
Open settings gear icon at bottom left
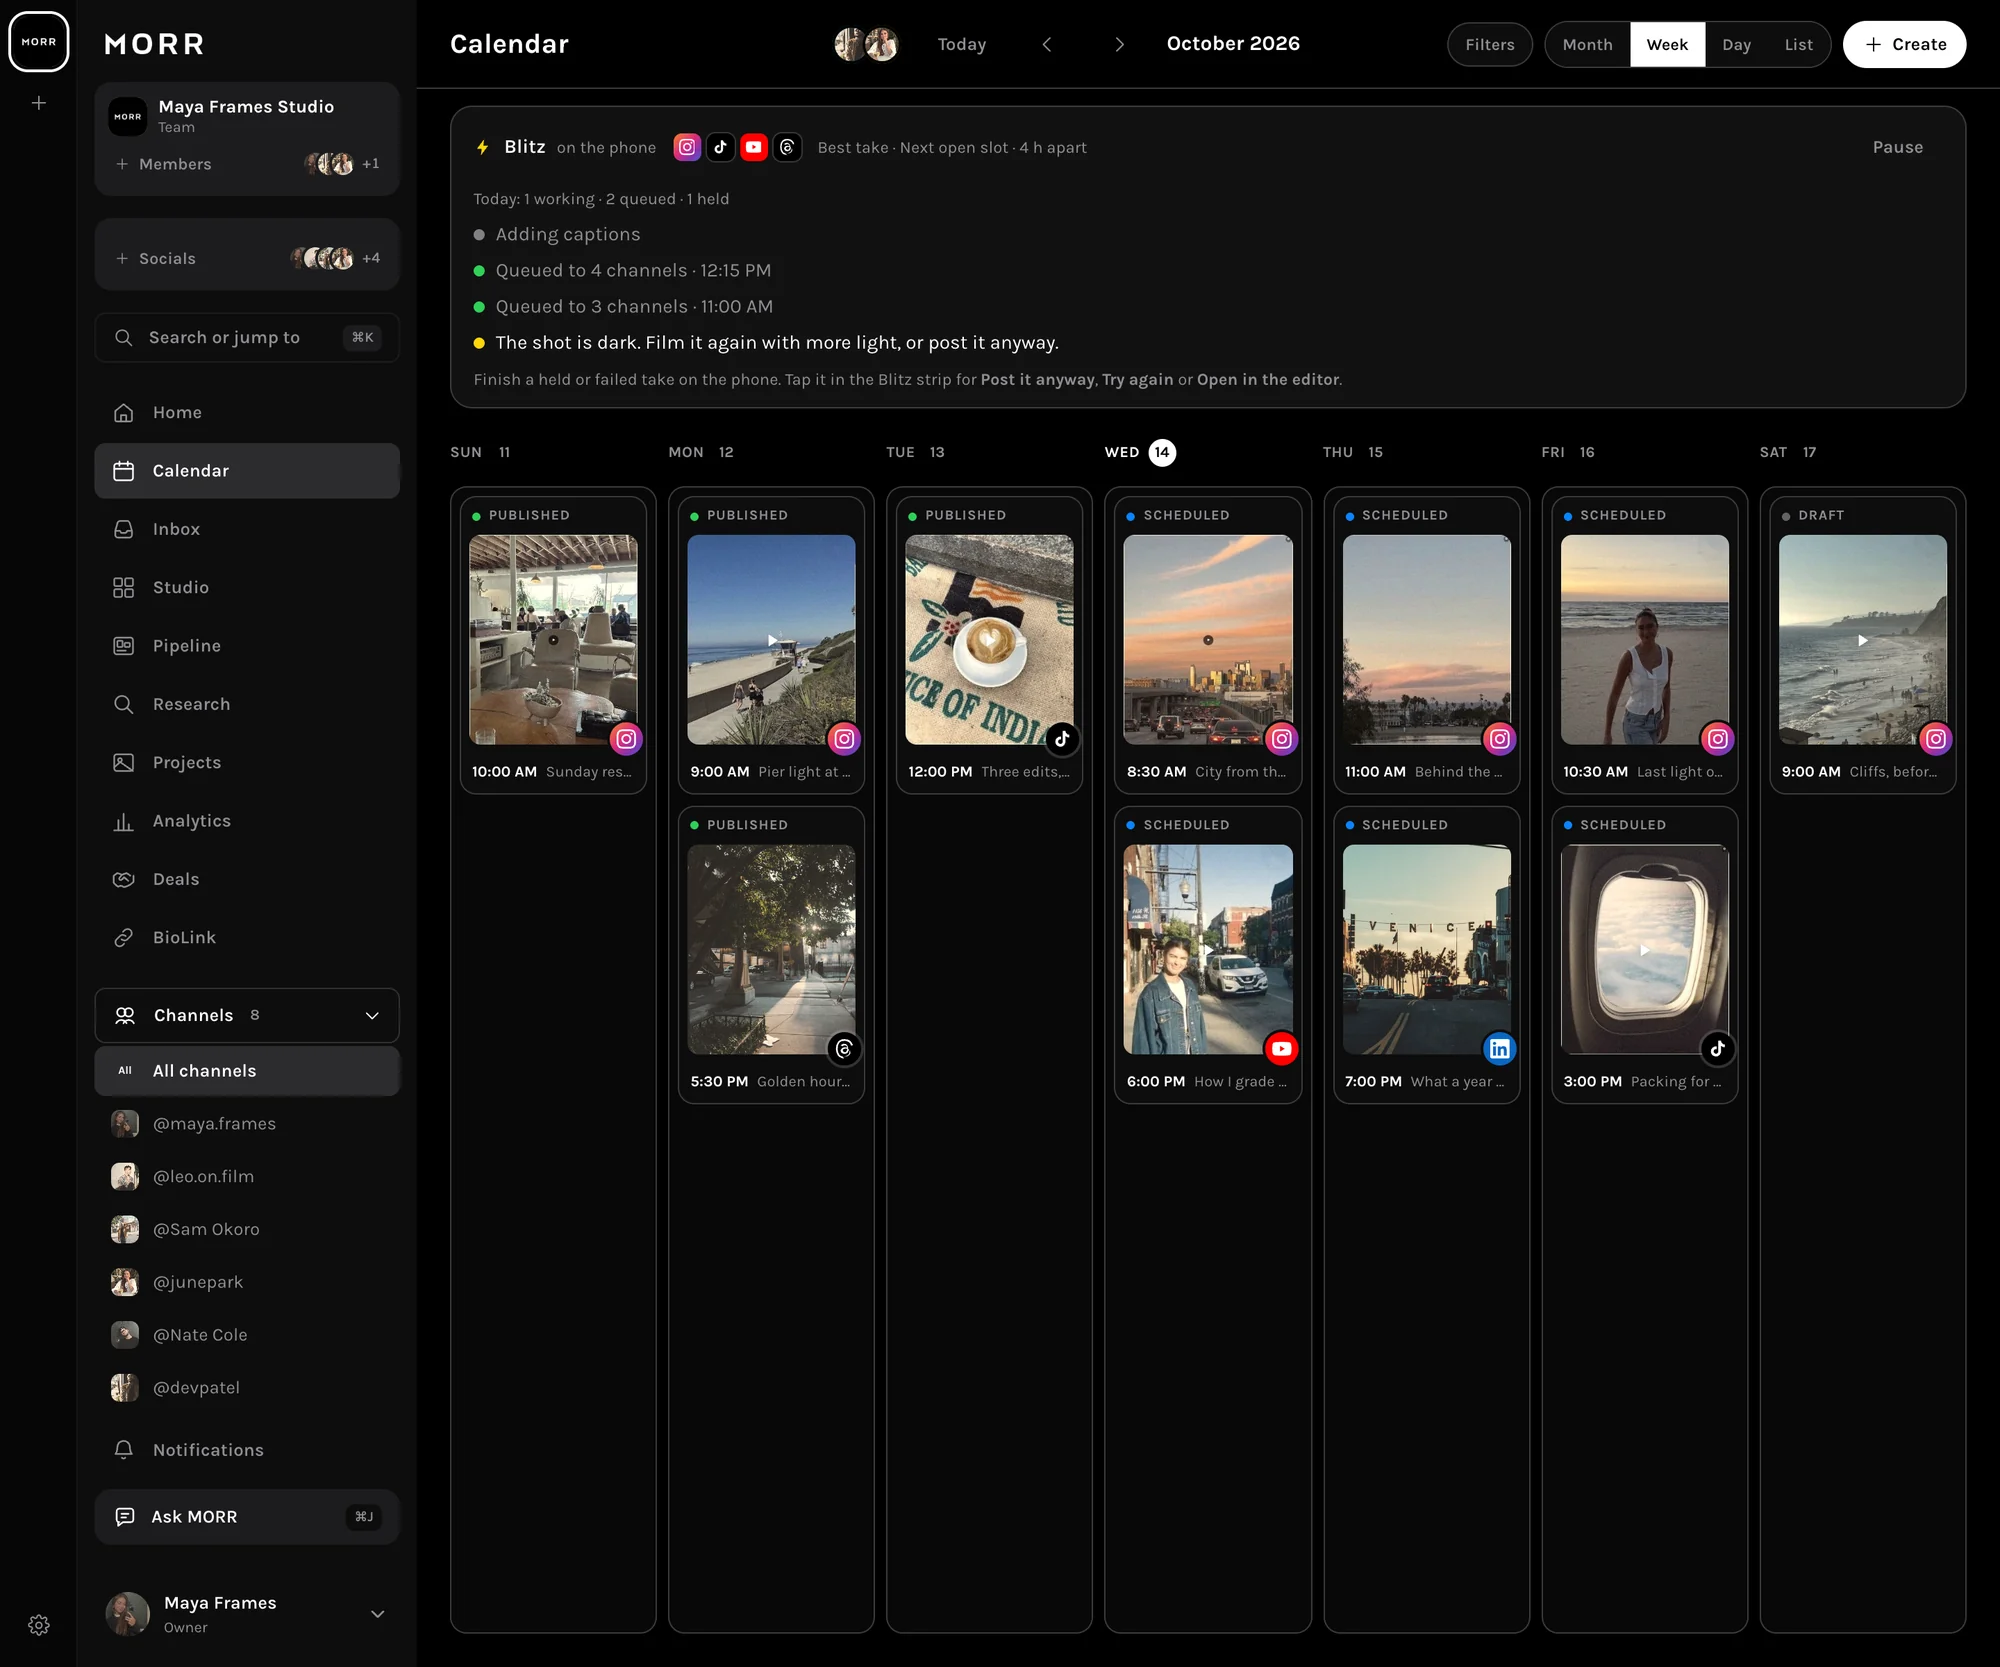point(39,1625)
